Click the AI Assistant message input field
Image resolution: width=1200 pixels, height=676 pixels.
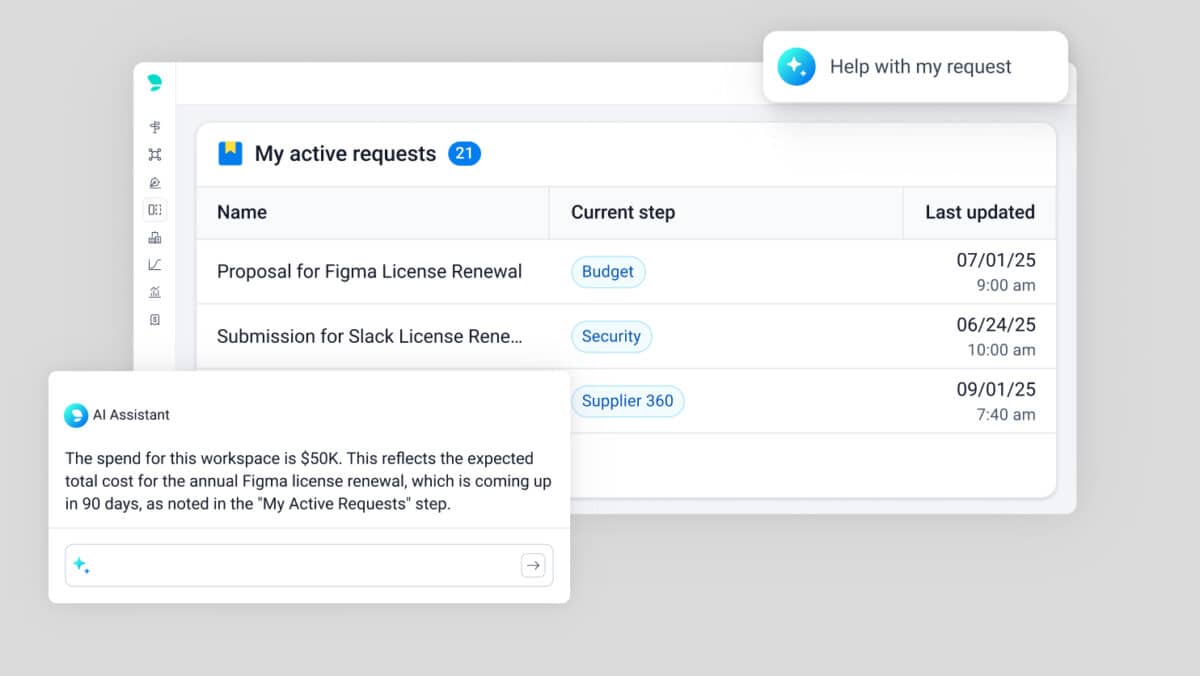(300, 566)
